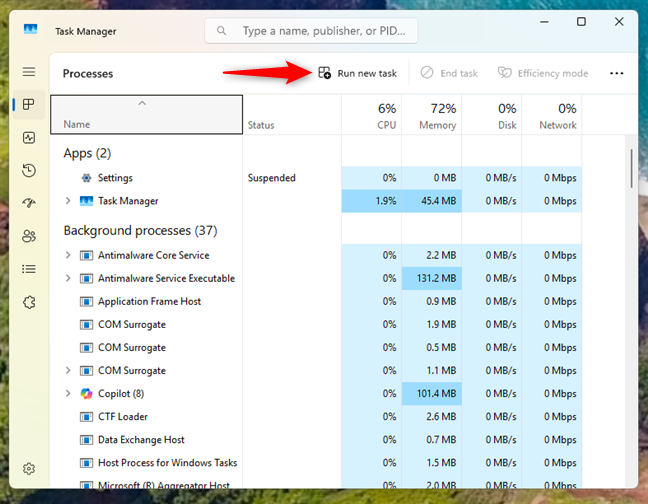Click the processes list vertical scrollbar
Image resolution: width=648 pixels, height=504 pixels.
[631, 166]
